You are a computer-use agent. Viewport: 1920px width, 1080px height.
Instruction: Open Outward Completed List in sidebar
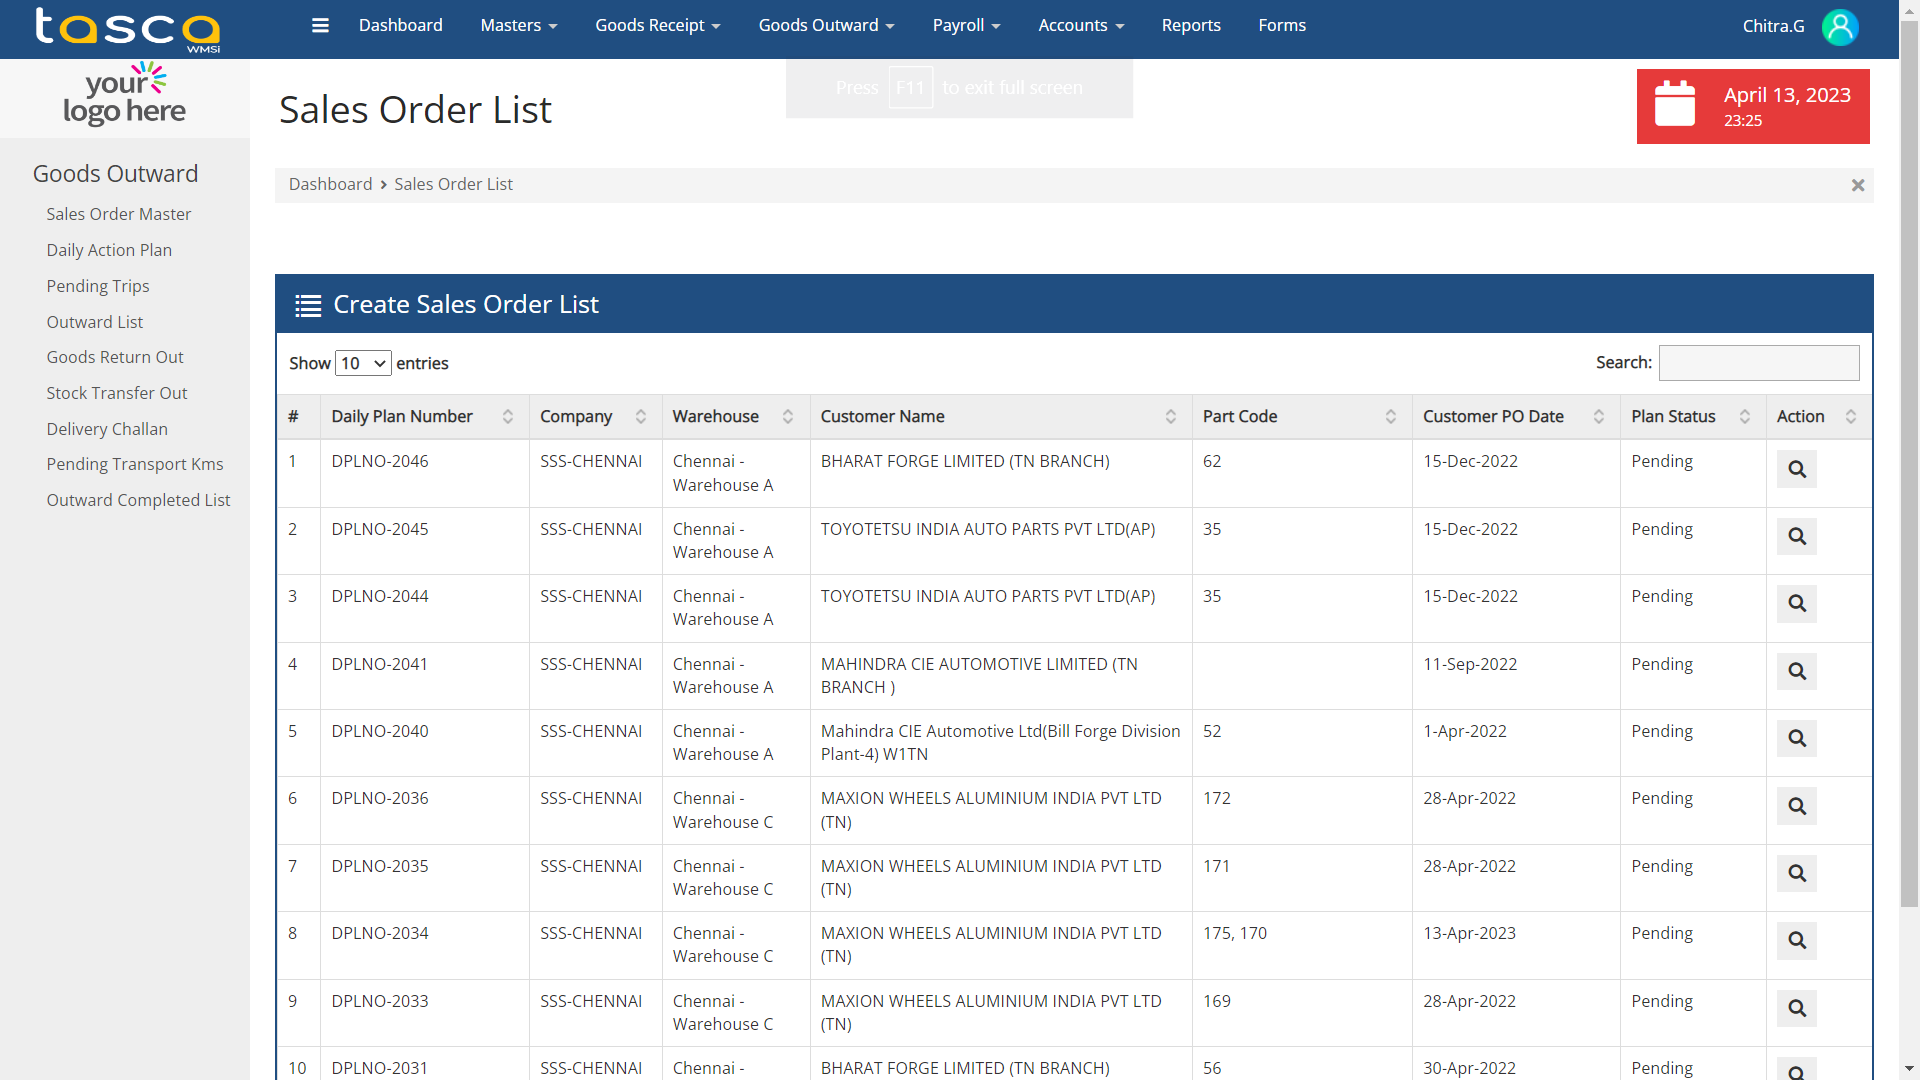pyautogui.click(x=138, y=500)
